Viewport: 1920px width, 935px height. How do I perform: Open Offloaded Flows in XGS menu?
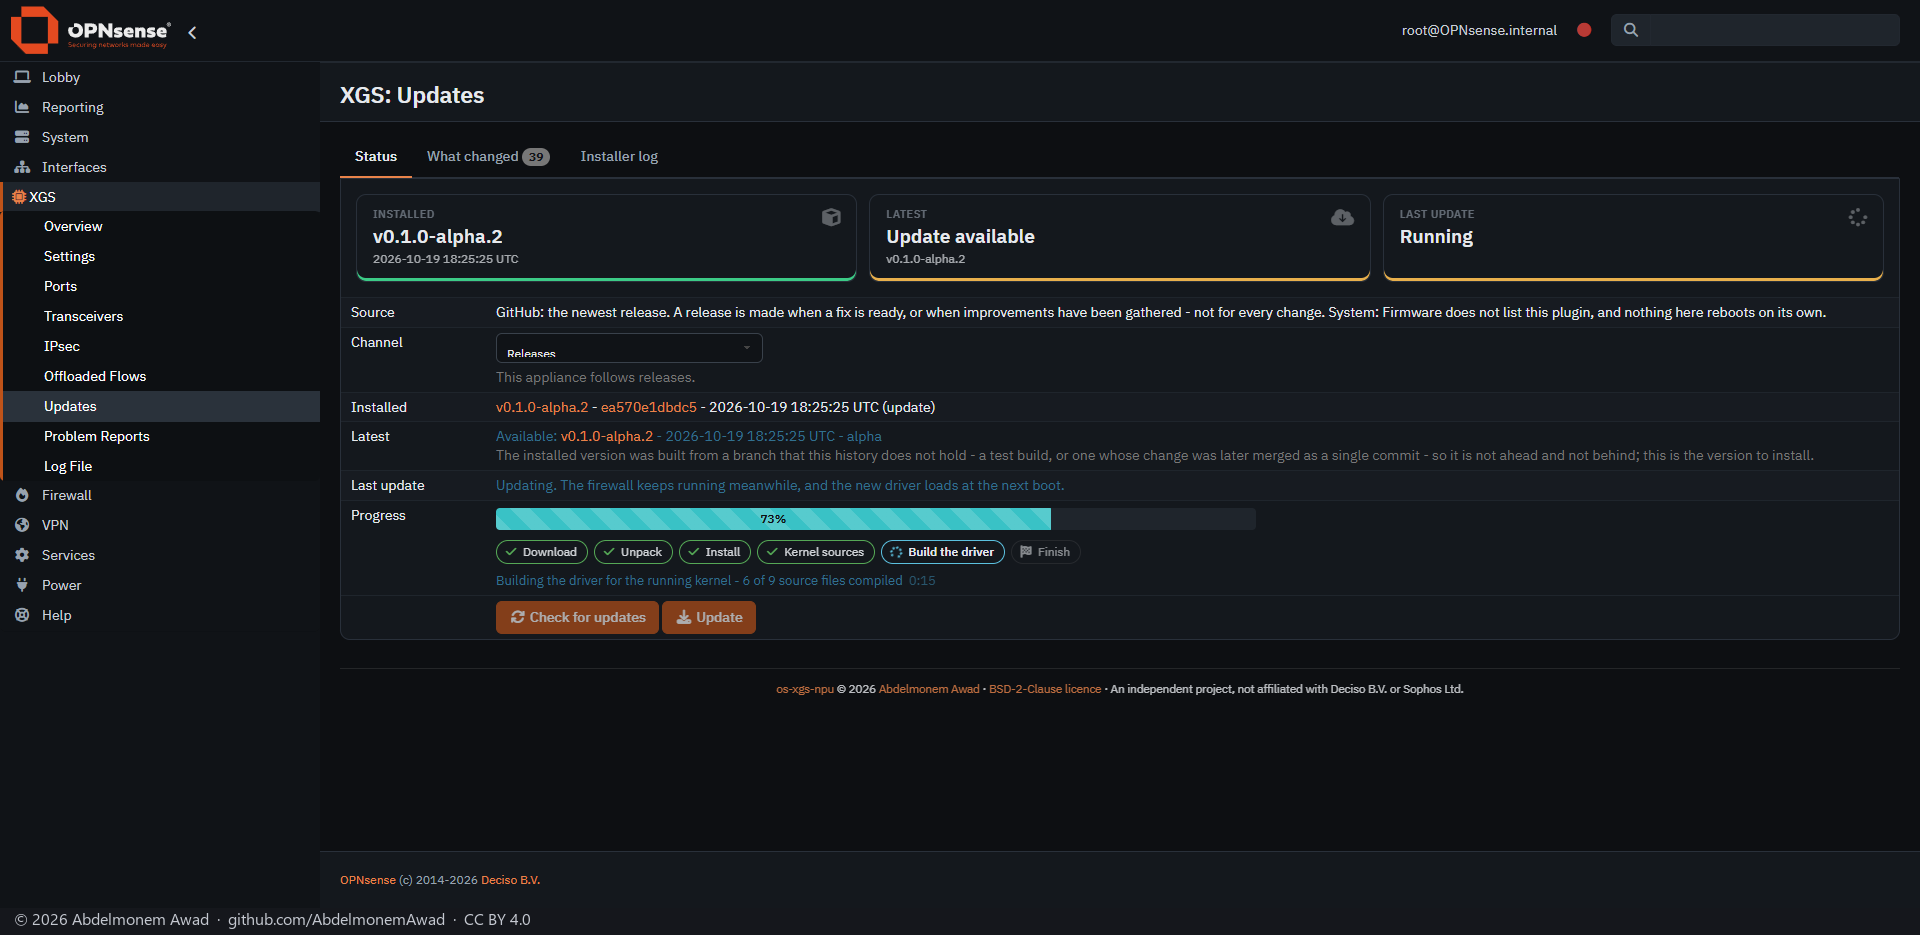click(x=162, y=376)
